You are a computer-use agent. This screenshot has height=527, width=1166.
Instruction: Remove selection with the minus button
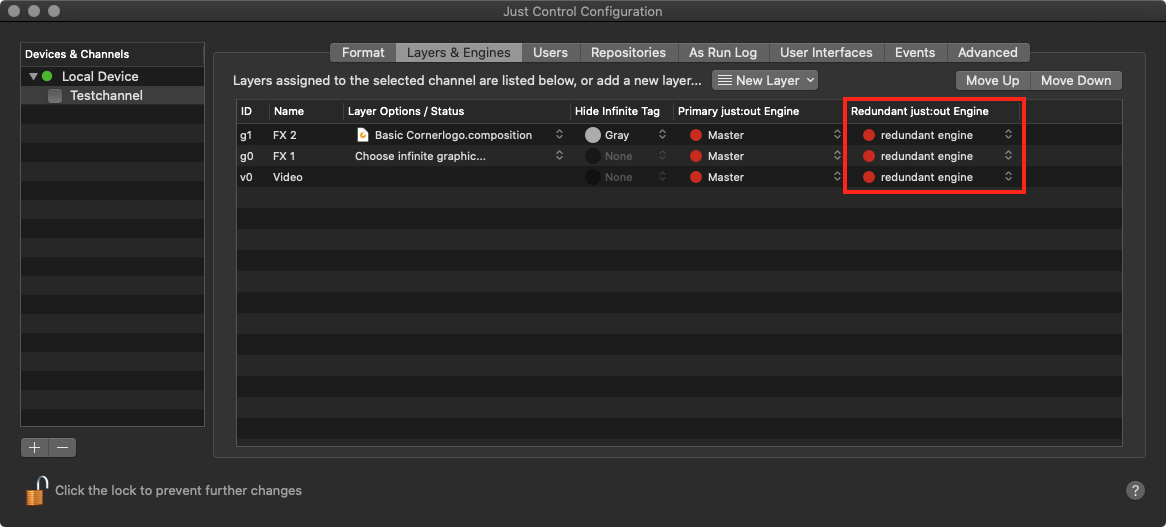point(62,447)
